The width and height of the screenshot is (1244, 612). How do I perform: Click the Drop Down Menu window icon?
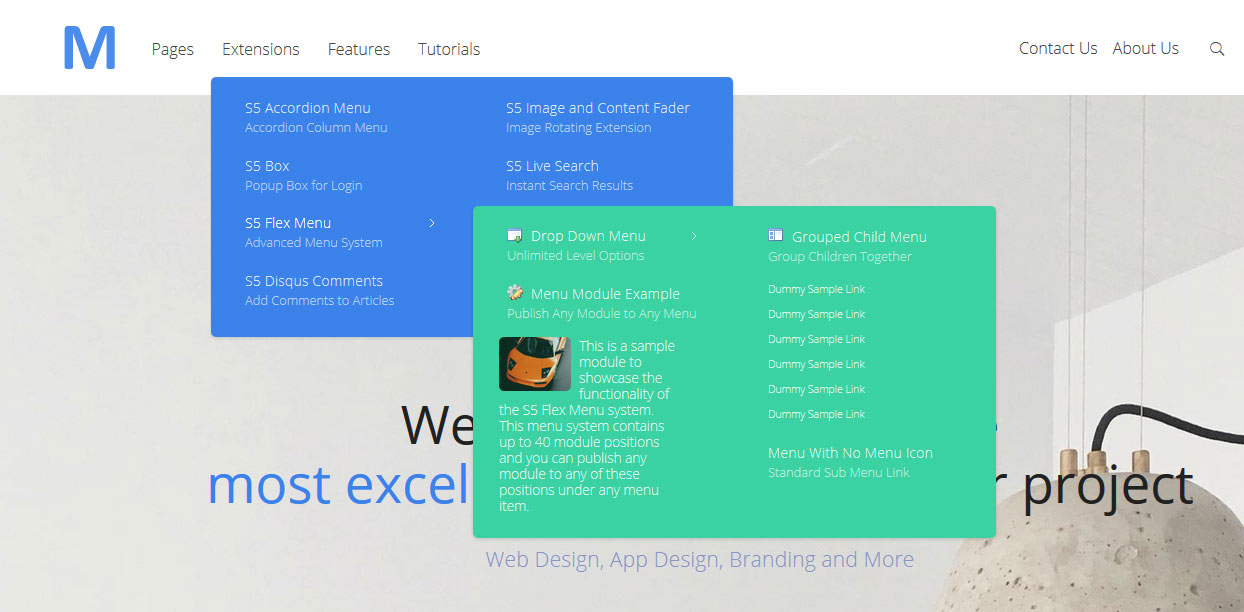[515, 236]
